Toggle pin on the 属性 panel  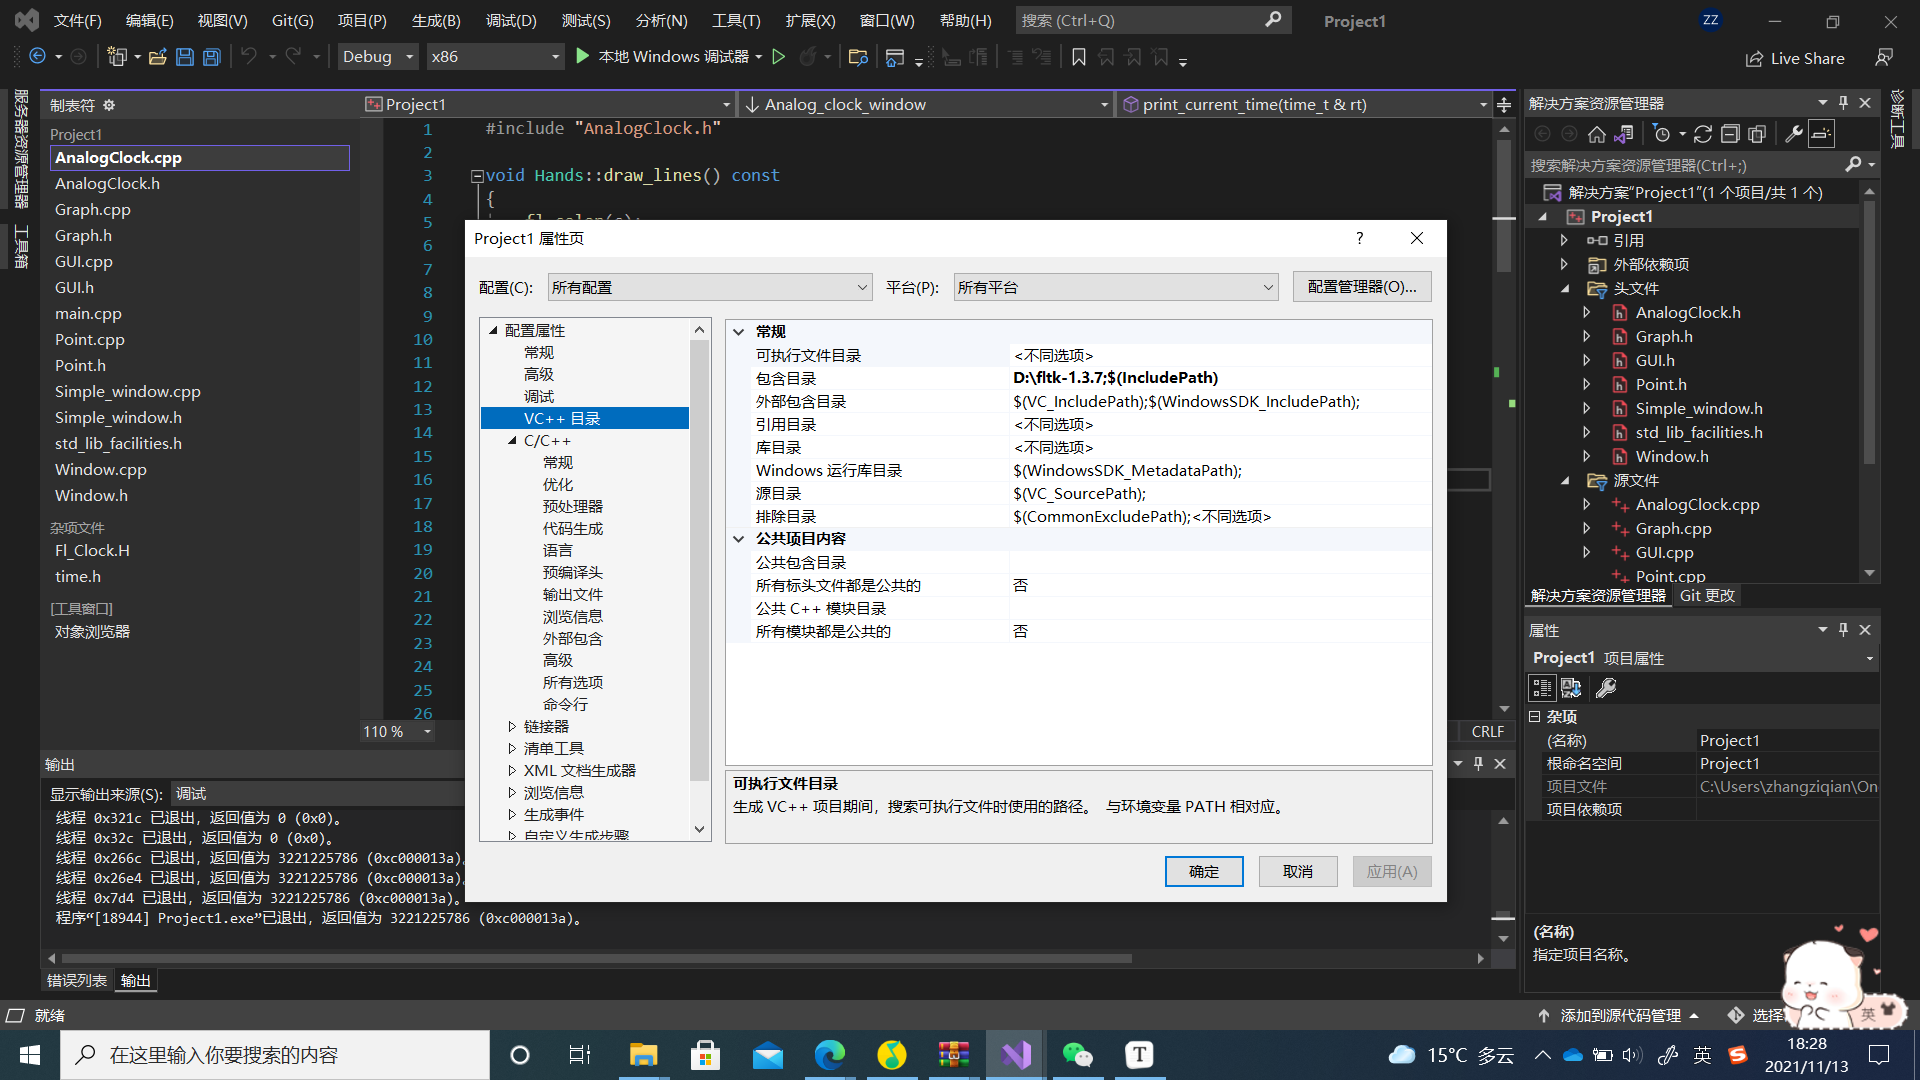1843,629
